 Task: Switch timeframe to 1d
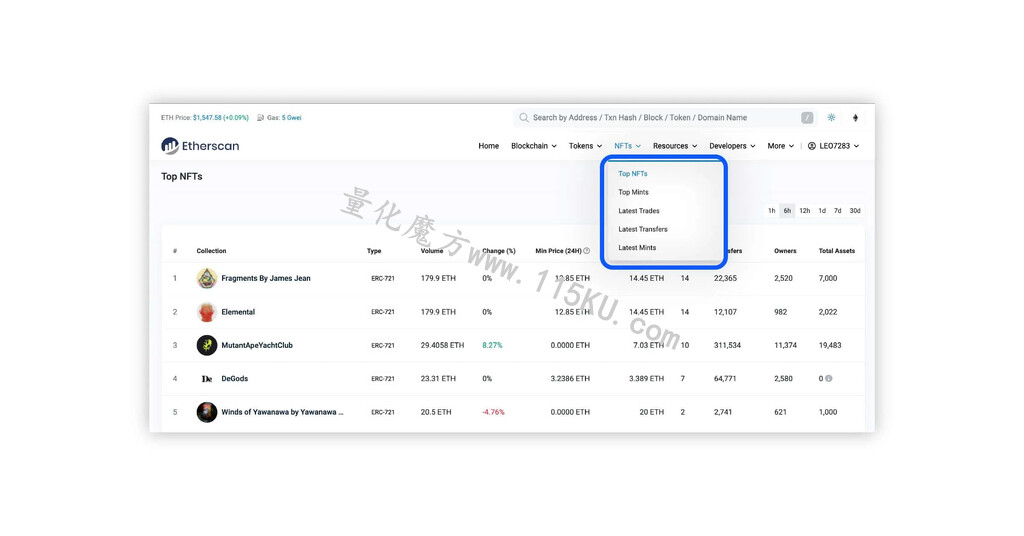tap(822, 211)
